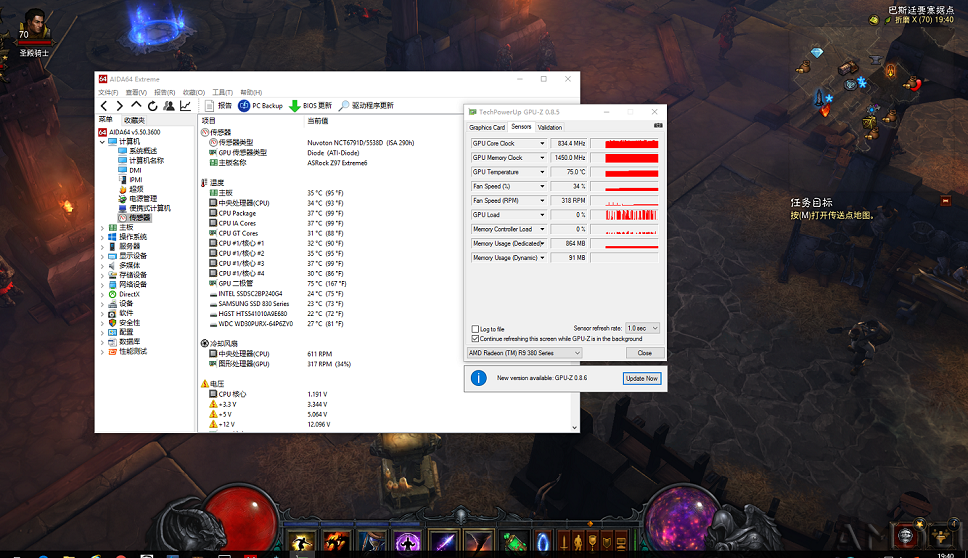The height and width of the screenshot is (558, 968).
Task: Enable Log to file in GPU-Z
Action: pos(475,329)
